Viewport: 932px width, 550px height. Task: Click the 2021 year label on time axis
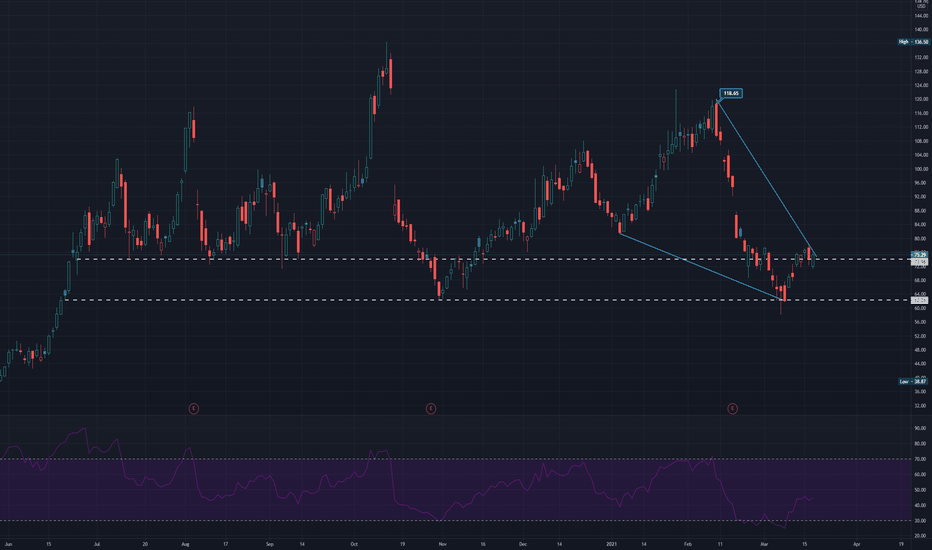pos(611,544)
